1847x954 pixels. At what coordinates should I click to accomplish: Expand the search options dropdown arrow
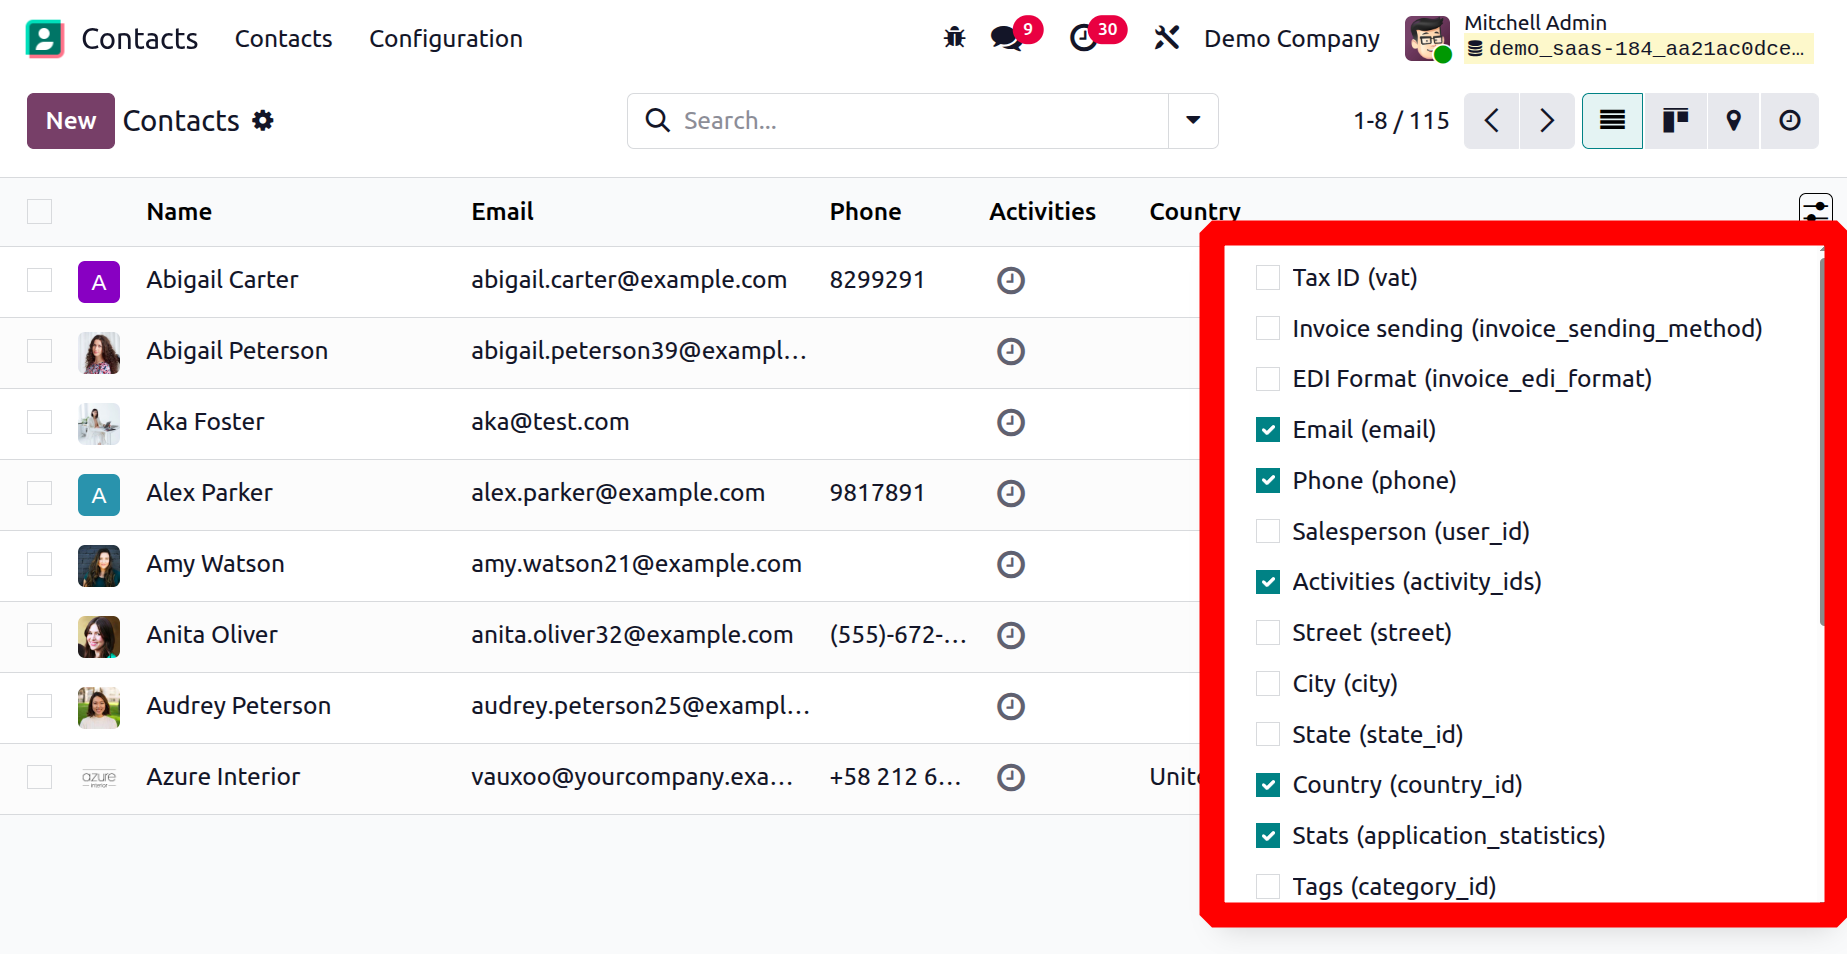(x=1193, y=121)
